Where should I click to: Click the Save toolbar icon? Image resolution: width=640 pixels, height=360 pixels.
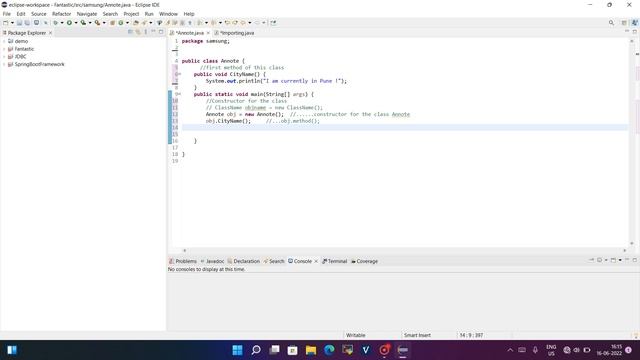pos(19,23)
